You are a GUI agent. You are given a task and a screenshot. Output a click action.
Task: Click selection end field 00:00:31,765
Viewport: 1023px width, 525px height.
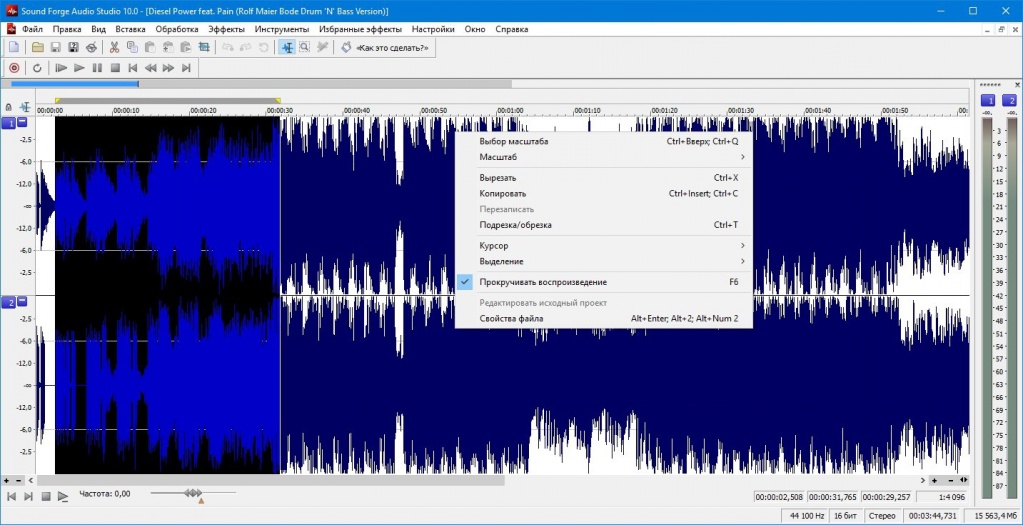833,497
